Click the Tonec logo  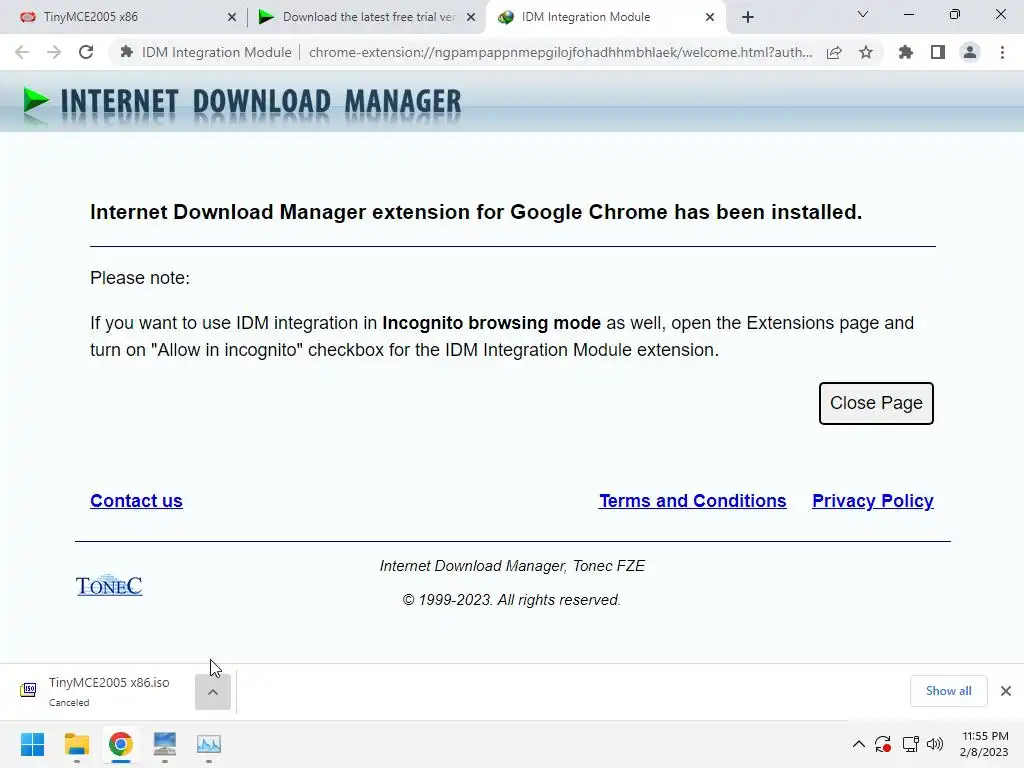109,585
